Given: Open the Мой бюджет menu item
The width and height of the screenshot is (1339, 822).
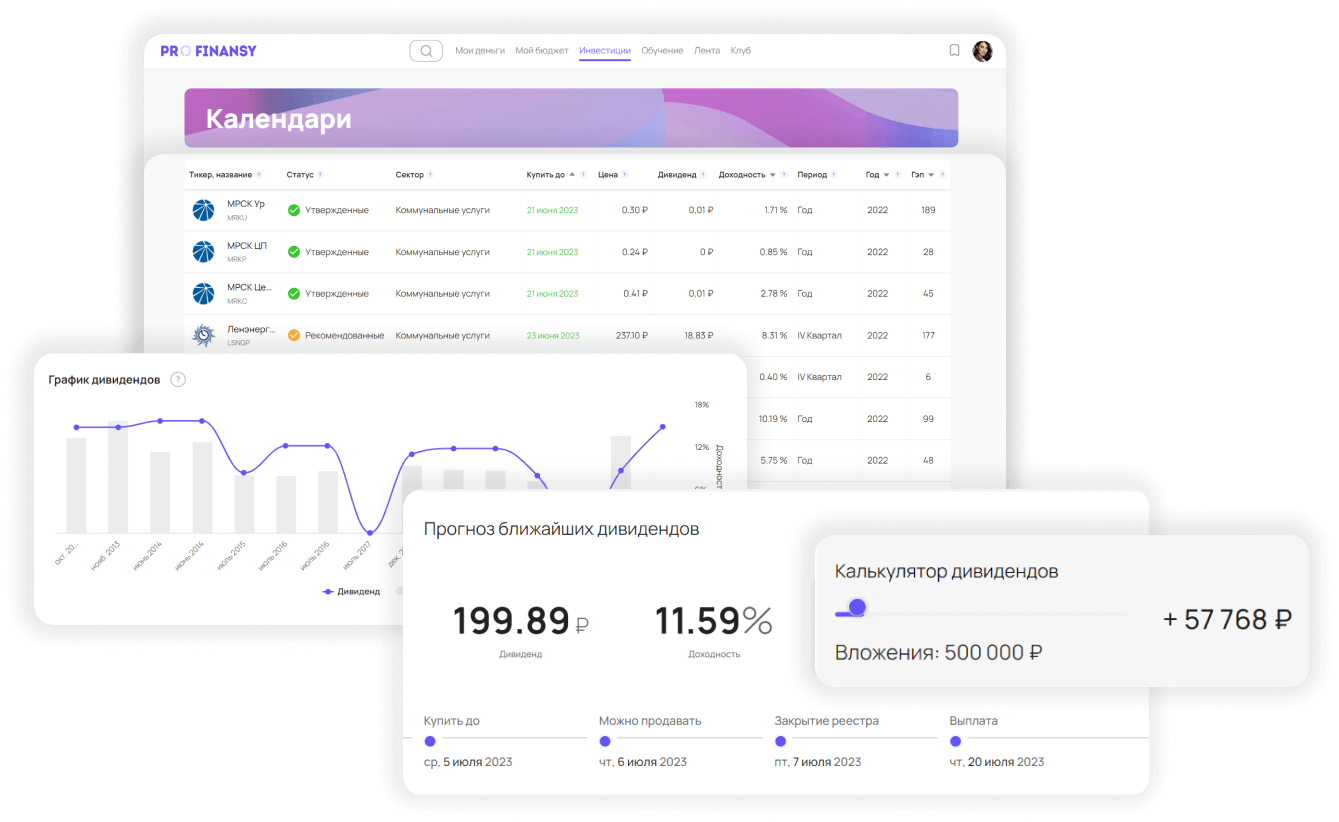Looking at the screenshot, I should click(542, 51).
